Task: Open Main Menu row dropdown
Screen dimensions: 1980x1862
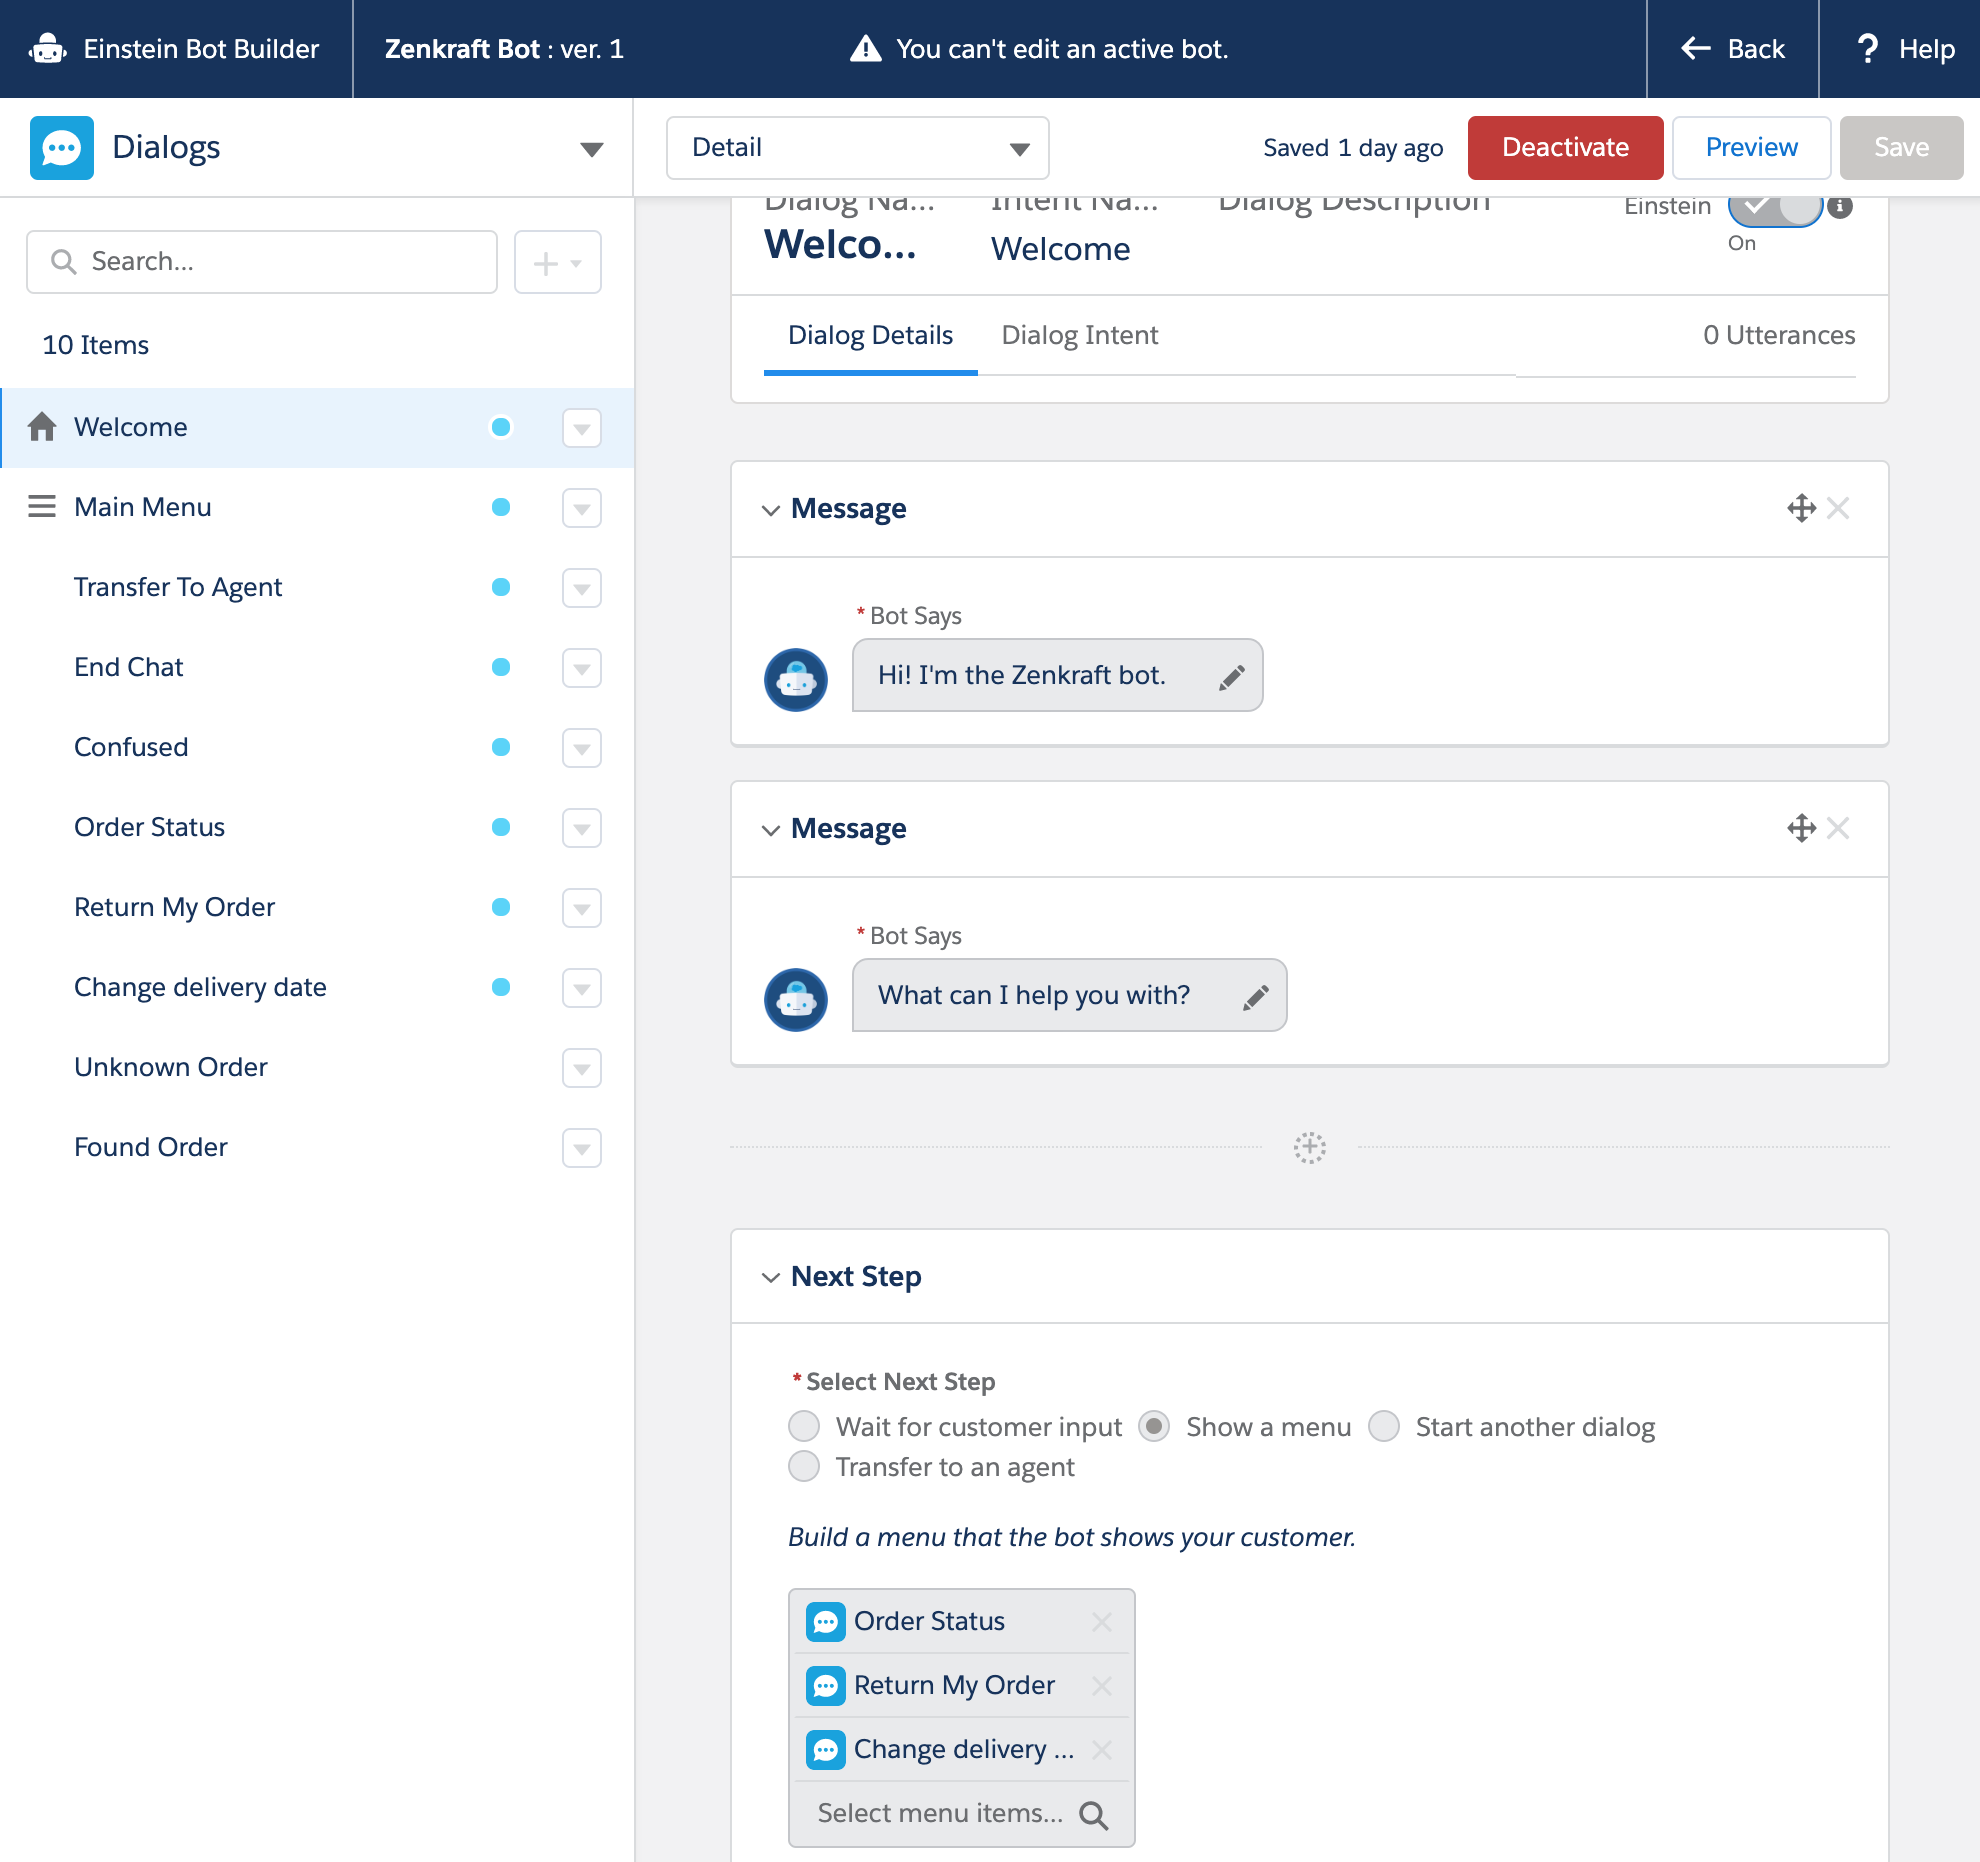Action: (x=581, y=508)
